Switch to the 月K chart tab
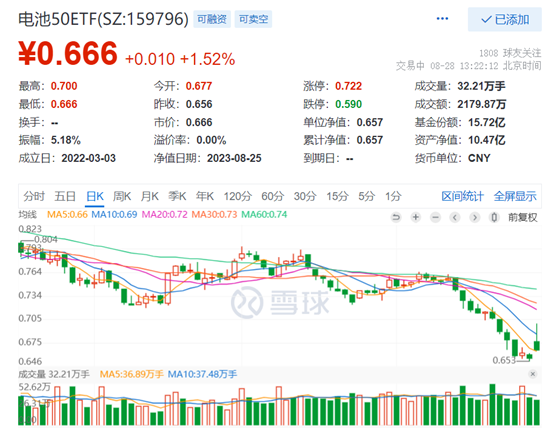This screenshot has width=554, height=428. tap(150, 196)
